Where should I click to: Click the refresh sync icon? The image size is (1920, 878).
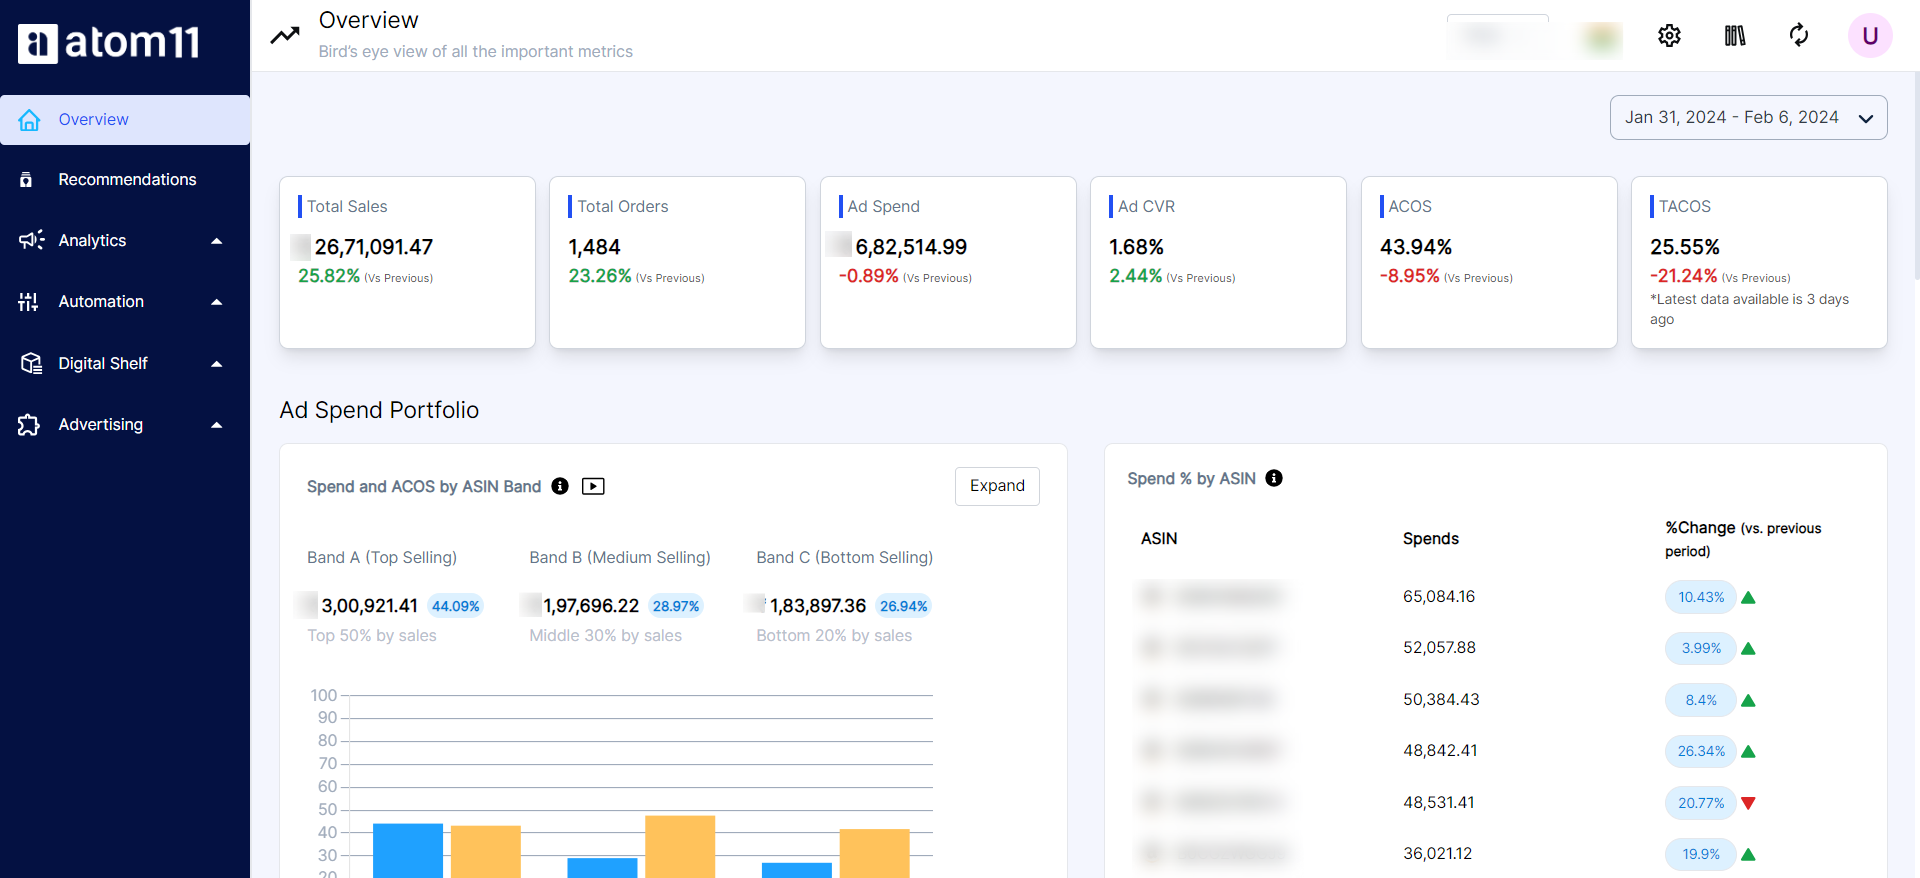[x=1799, y=36]
